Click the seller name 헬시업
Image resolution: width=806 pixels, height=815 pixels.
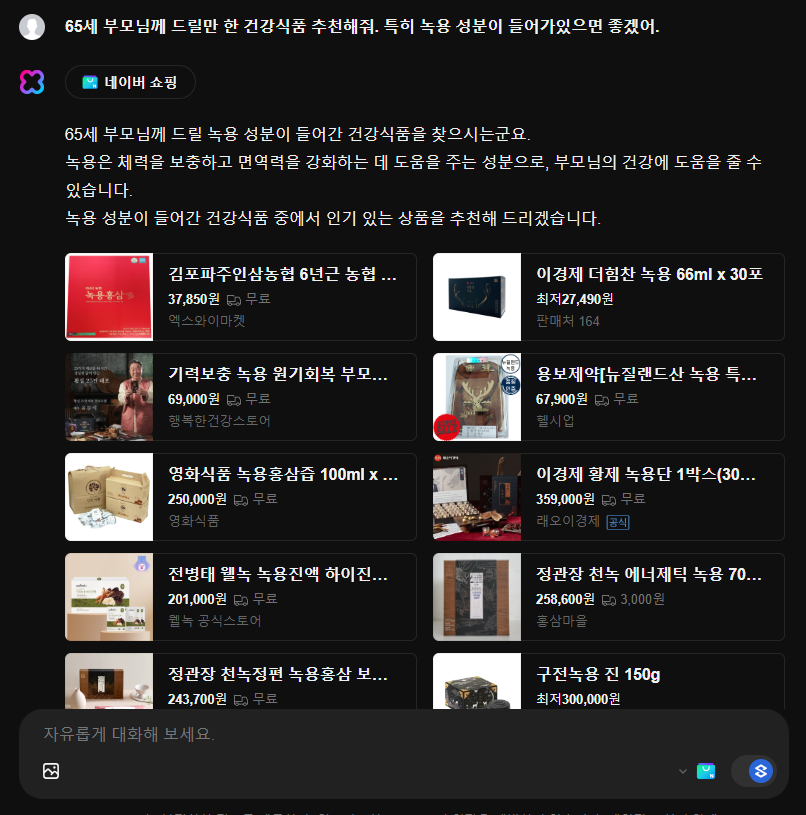point(555,420)
